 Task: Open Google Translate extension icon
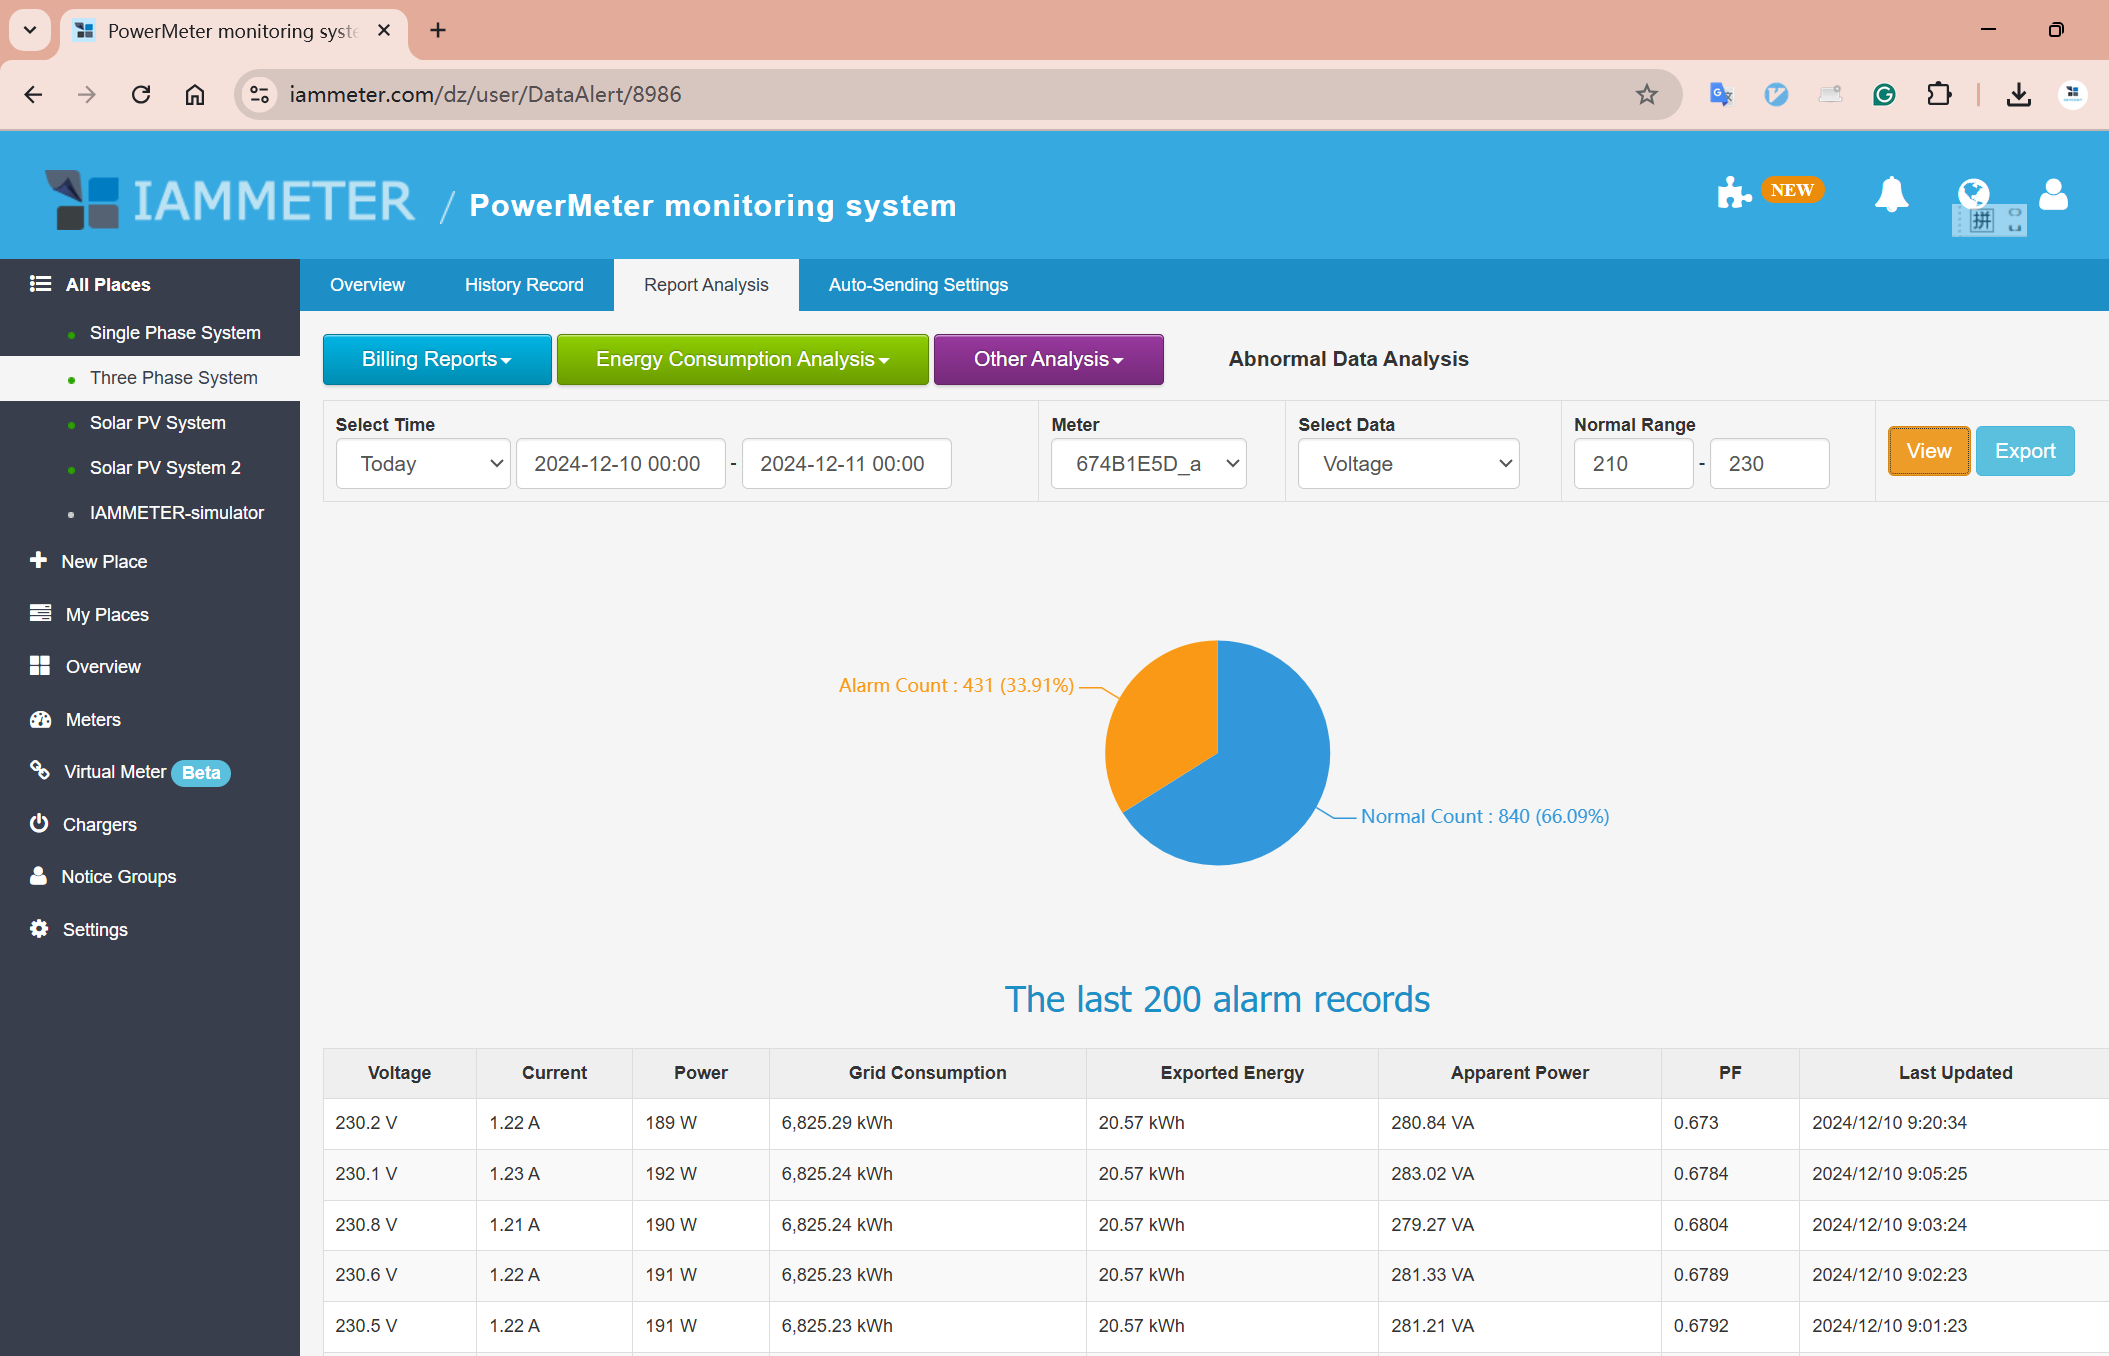[x=1721, y=94]
